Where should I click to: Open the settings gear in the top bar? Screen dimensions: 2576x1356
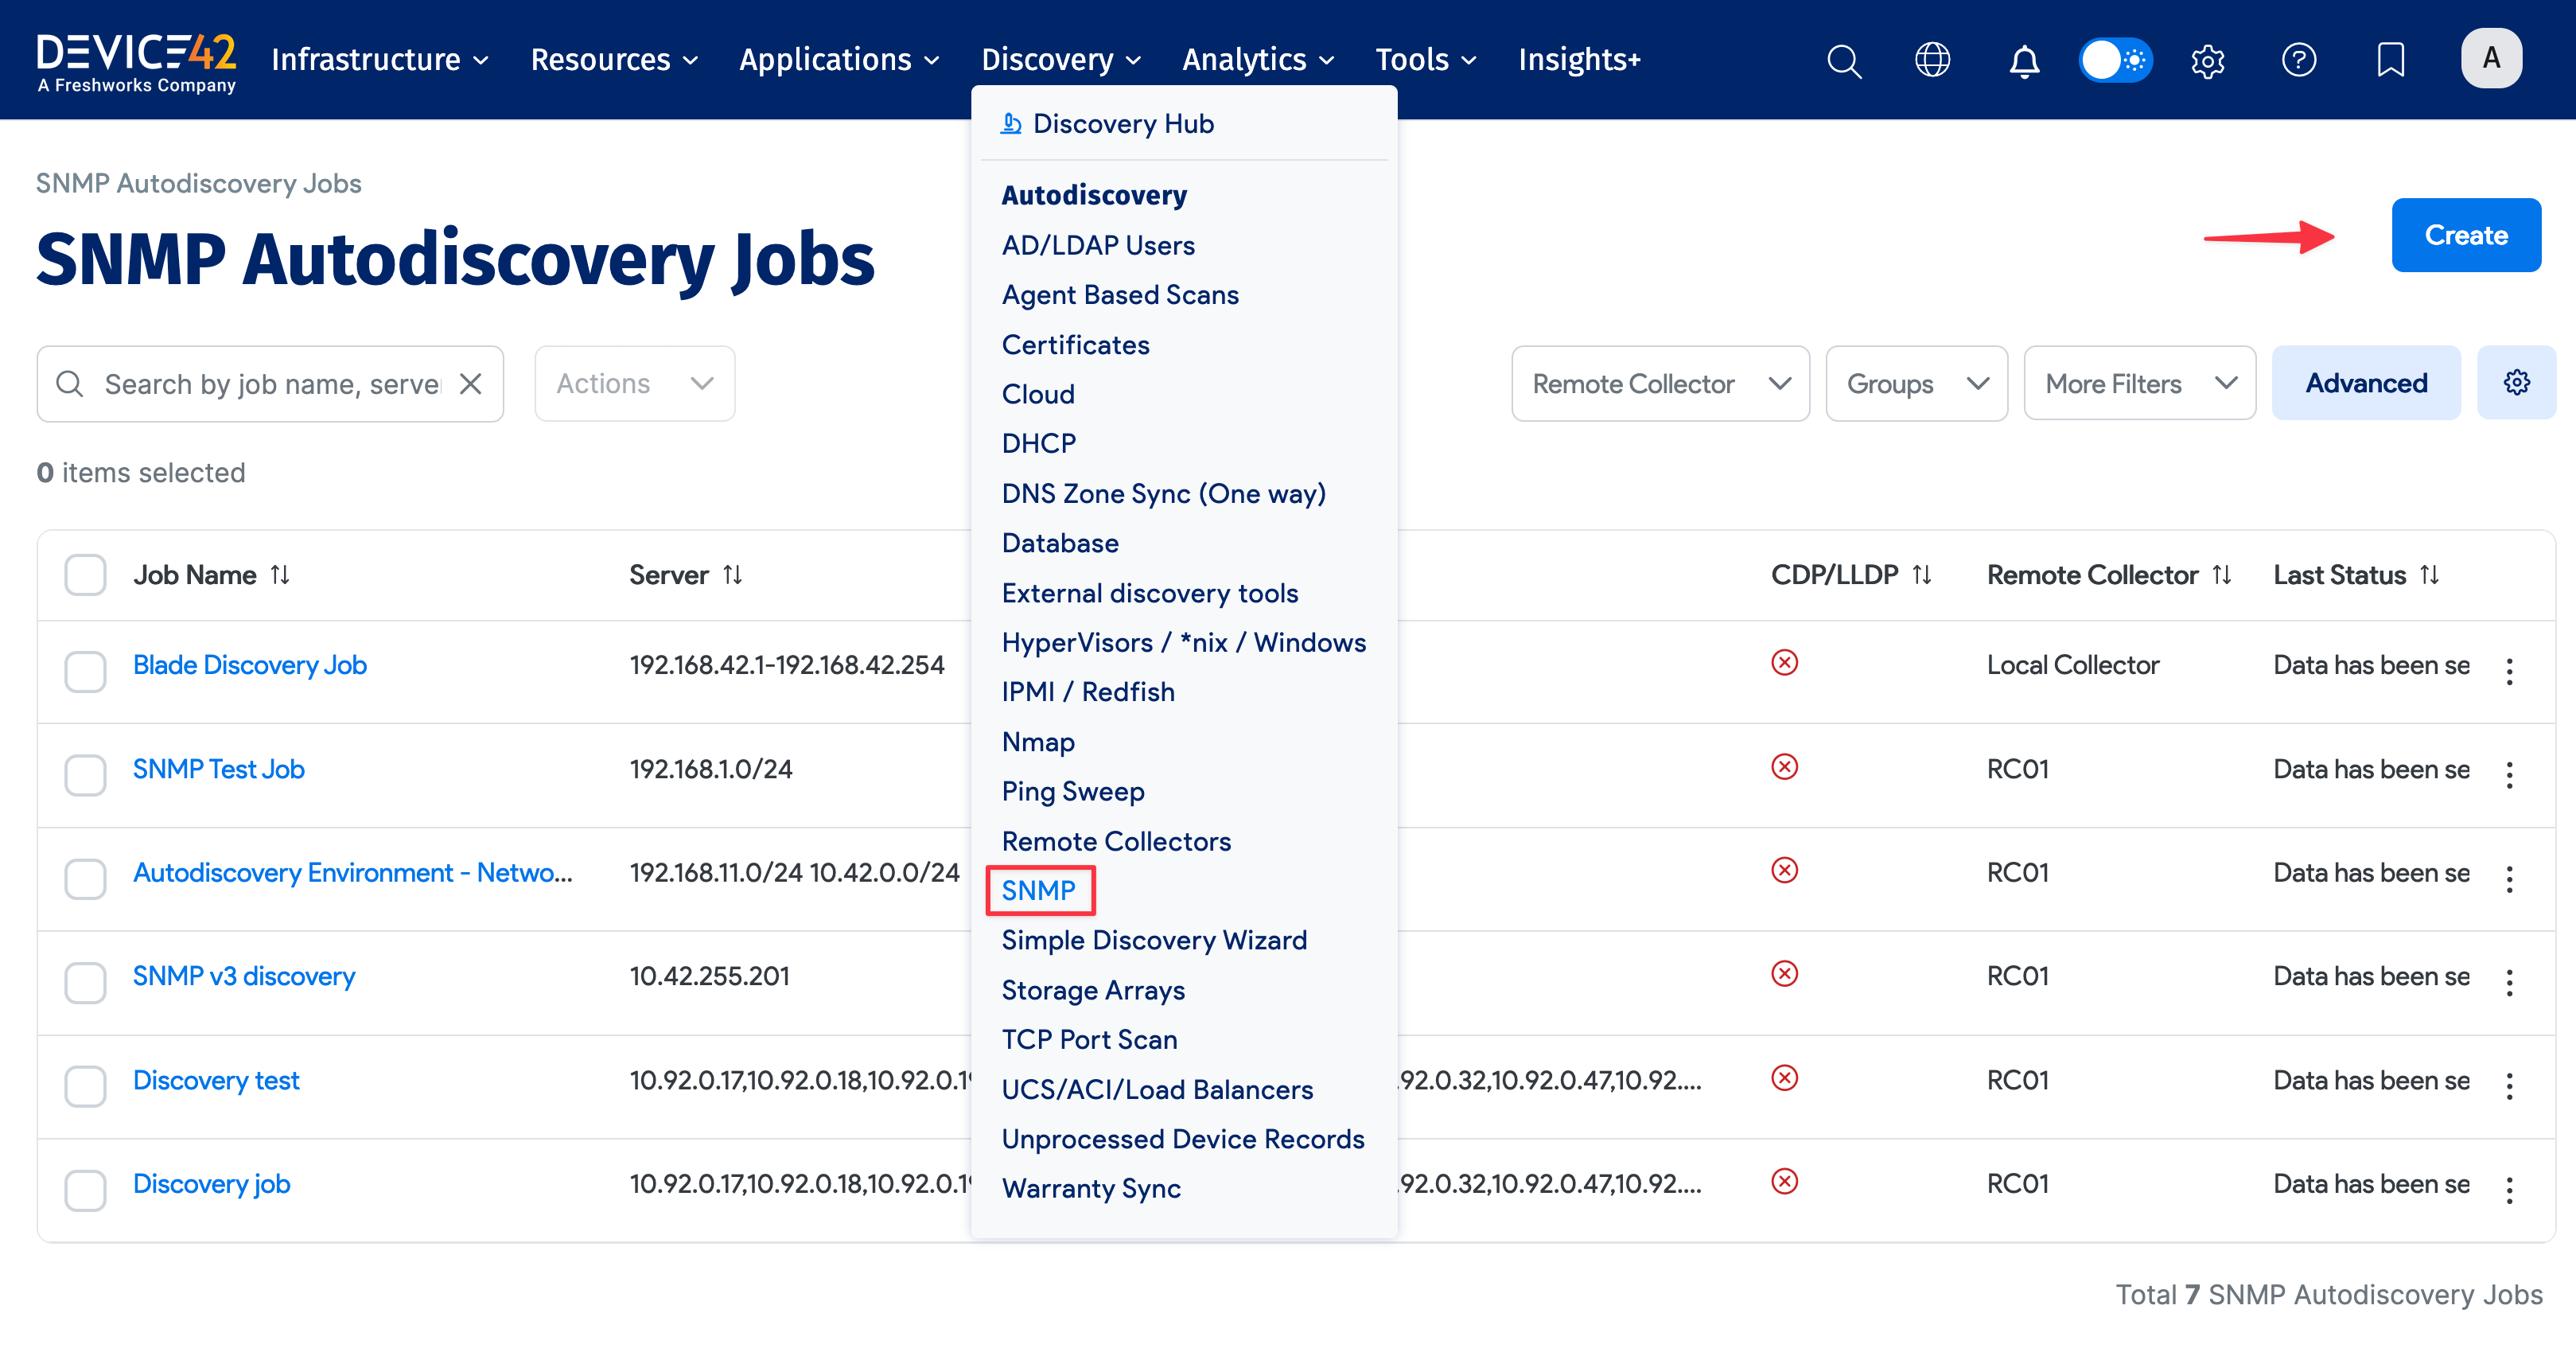click(x=2208, y=60)
